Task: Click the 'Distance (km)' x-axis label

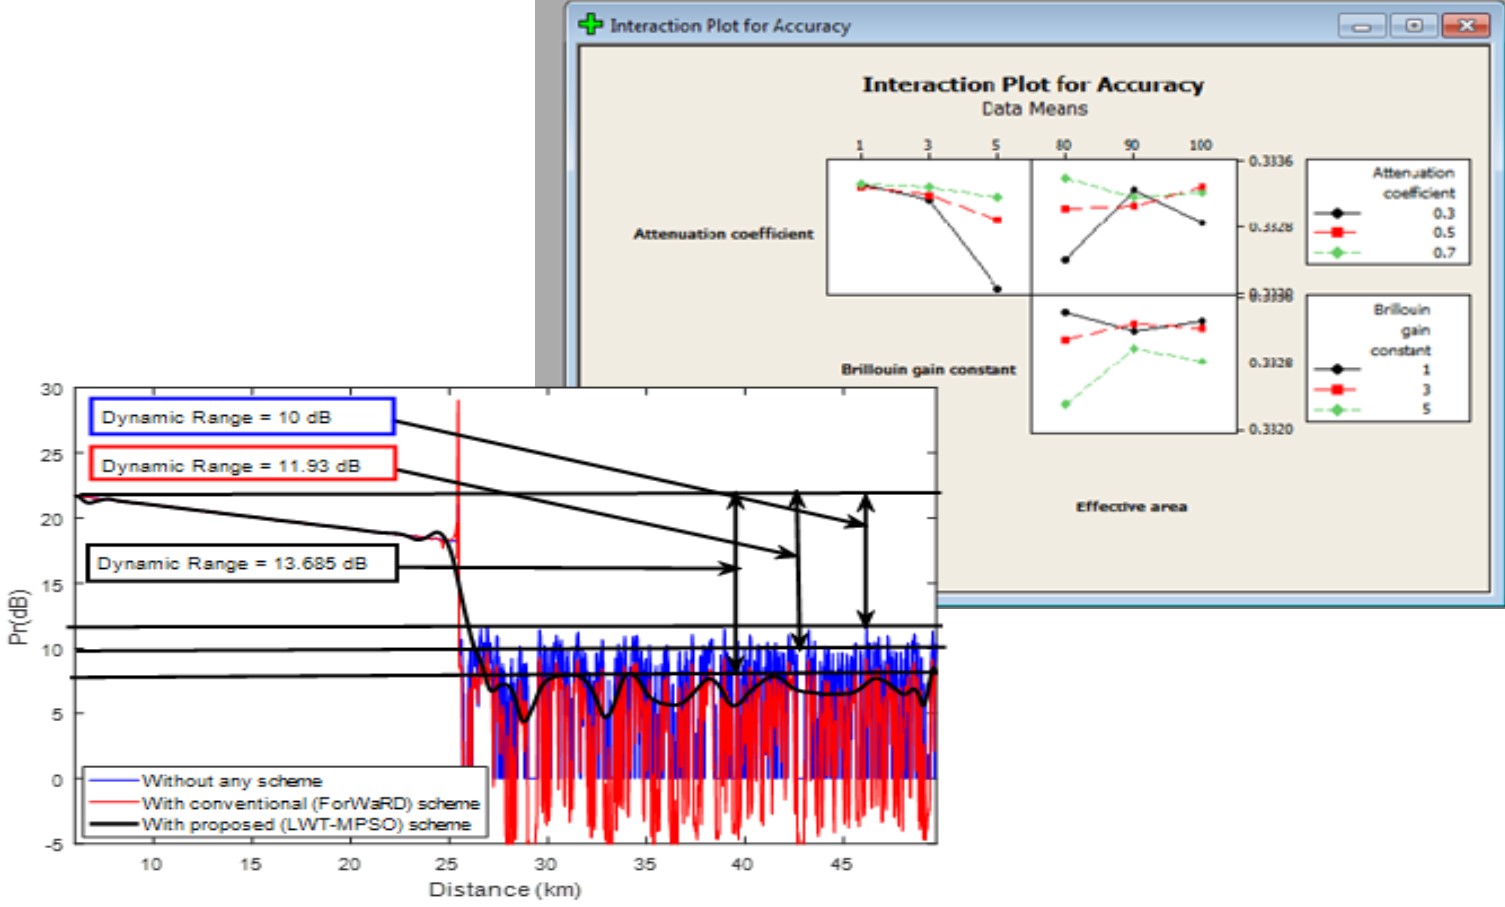Action: (x=505, y=889)
